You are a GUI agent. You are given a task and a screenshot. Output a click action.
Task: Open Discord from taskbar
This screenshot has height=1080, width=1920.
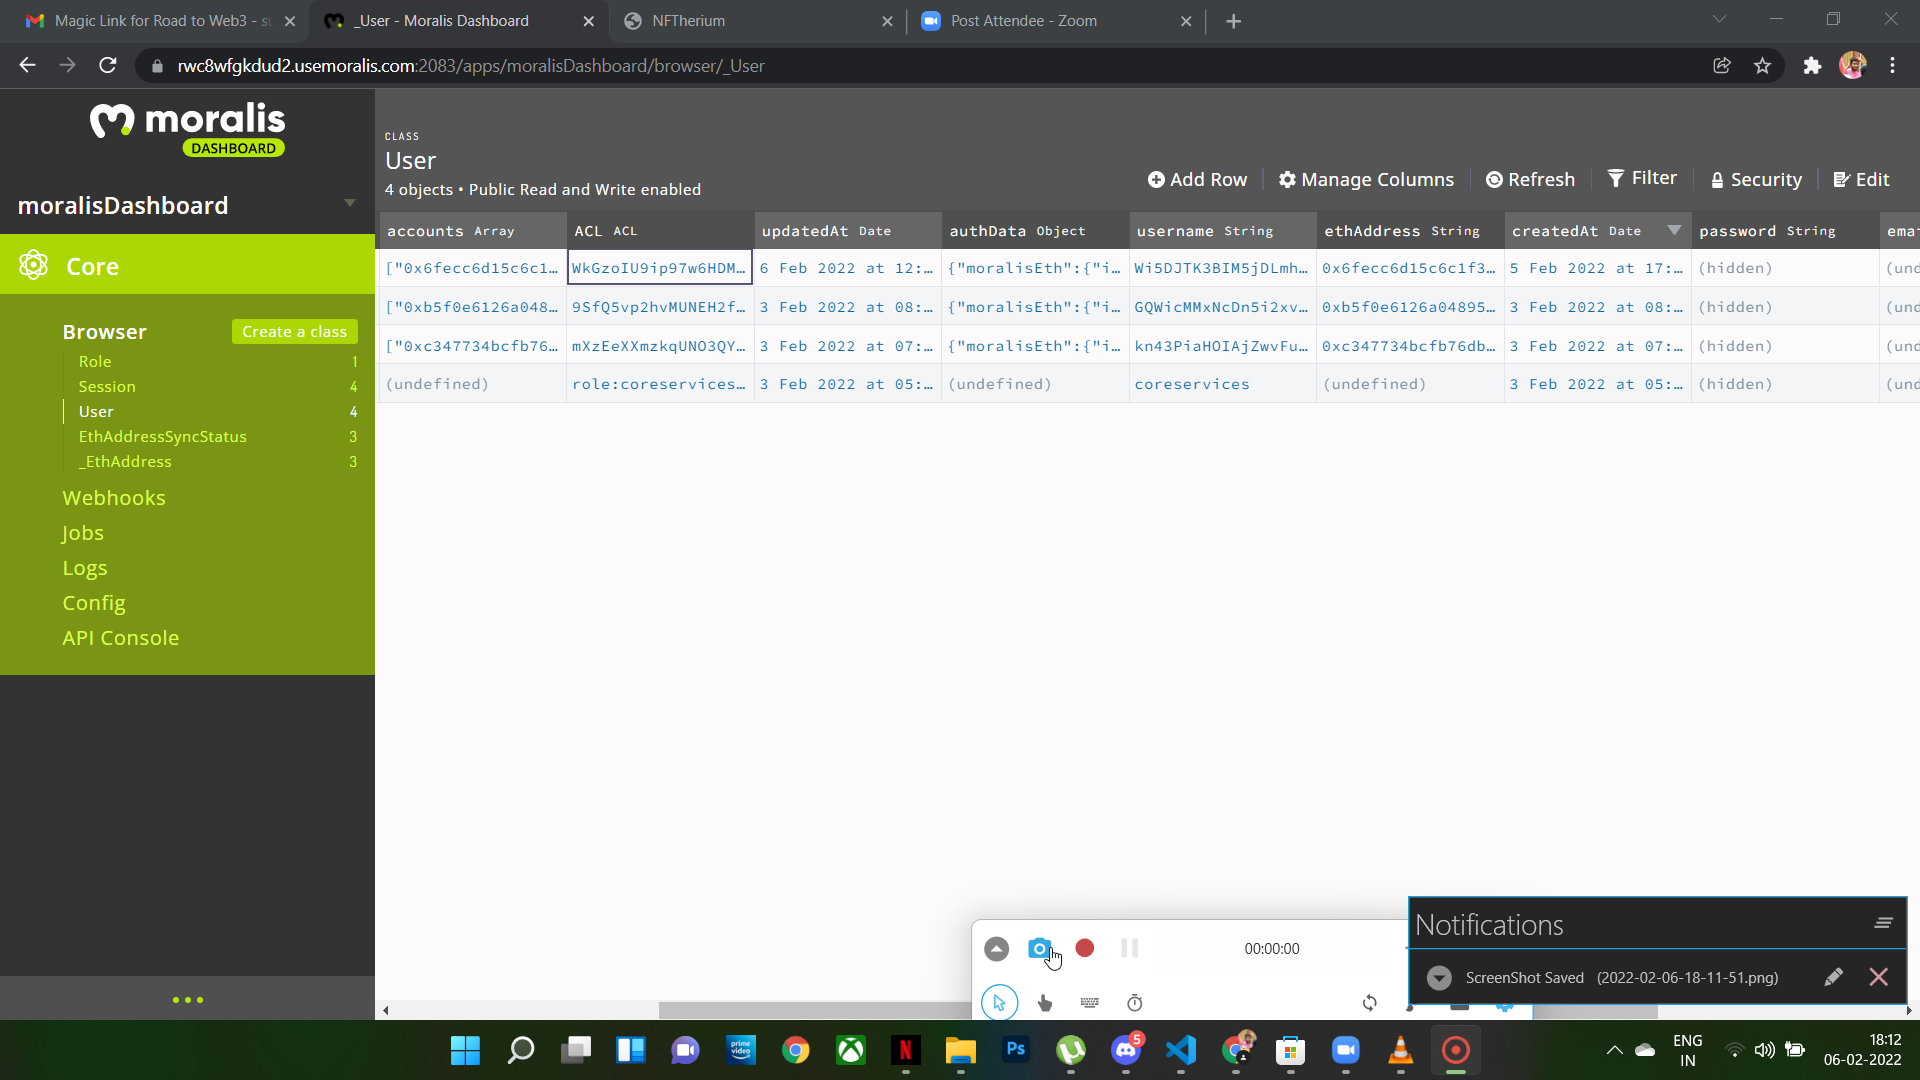coord(1126,1050)
